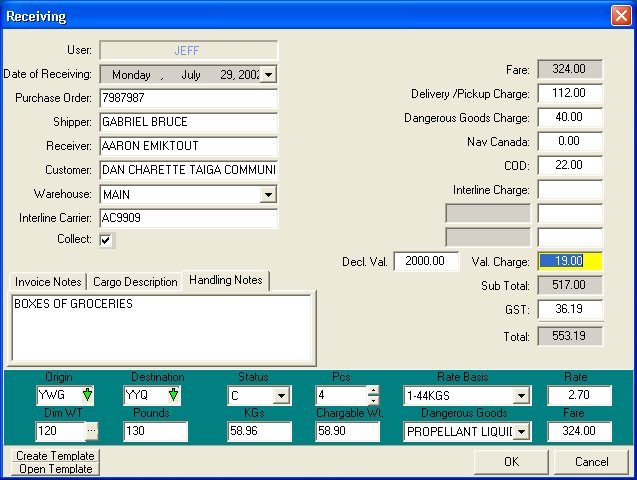Click Create Template button

[x=55, y=456]
